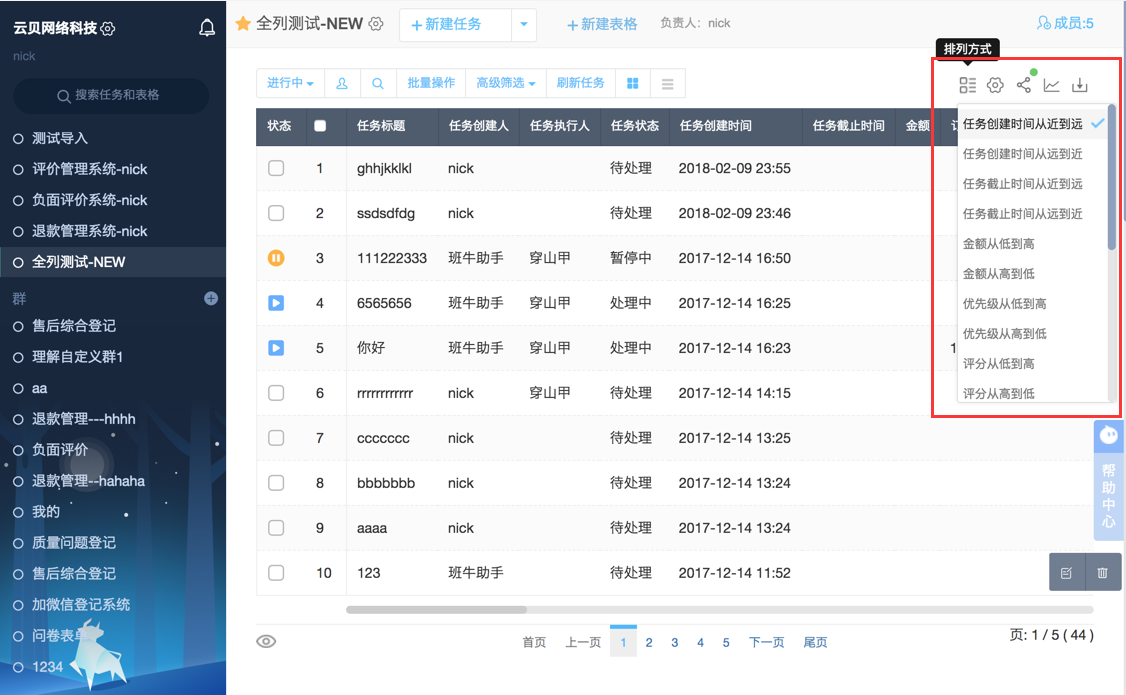Check the status box for row ghhjkklkl
The image size is (1126, 695).
point(276,168)
